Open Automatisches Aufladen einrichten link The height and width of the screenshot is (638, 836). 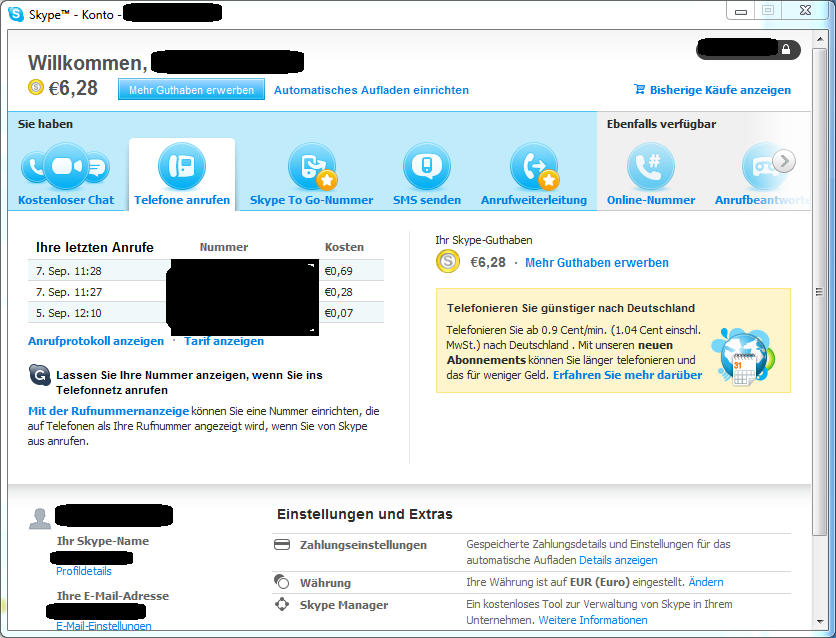pyautogui.click(x=371, y=90)
